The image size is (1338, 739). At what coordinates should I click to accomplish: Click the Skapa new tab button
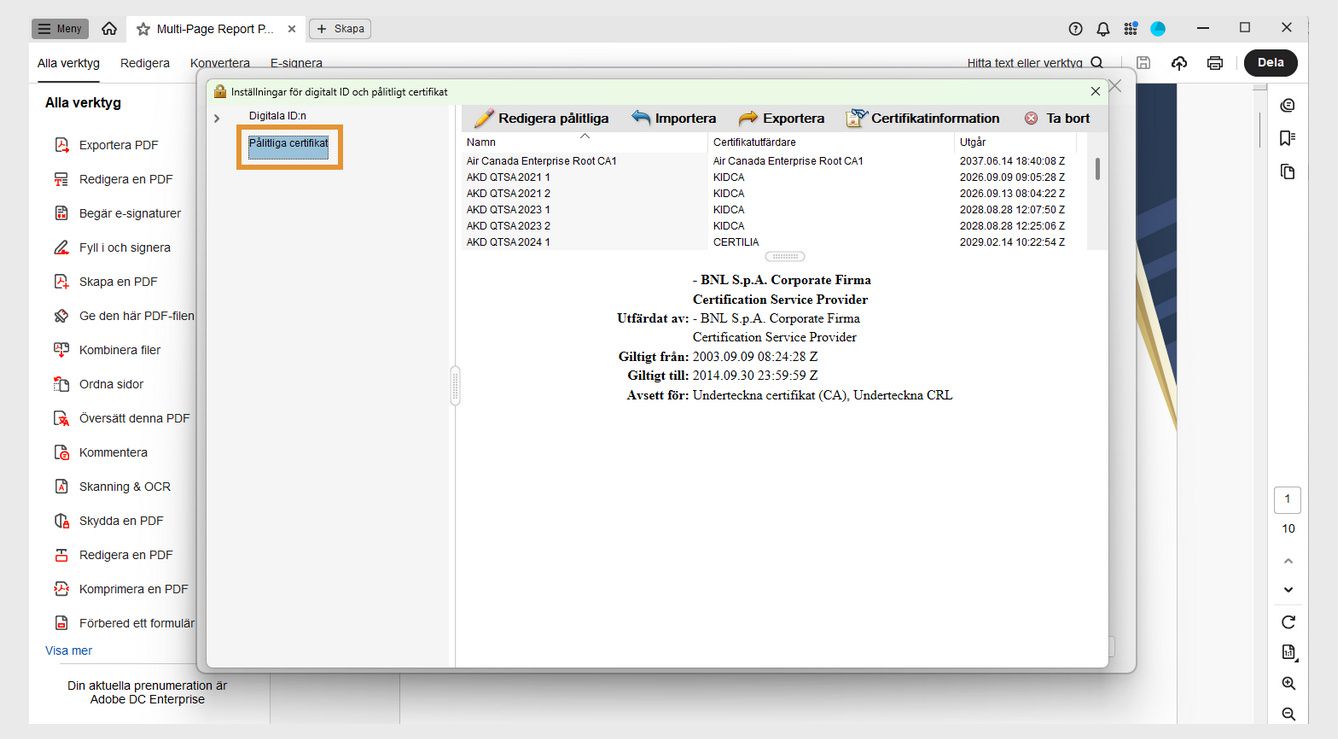point(340,29)
